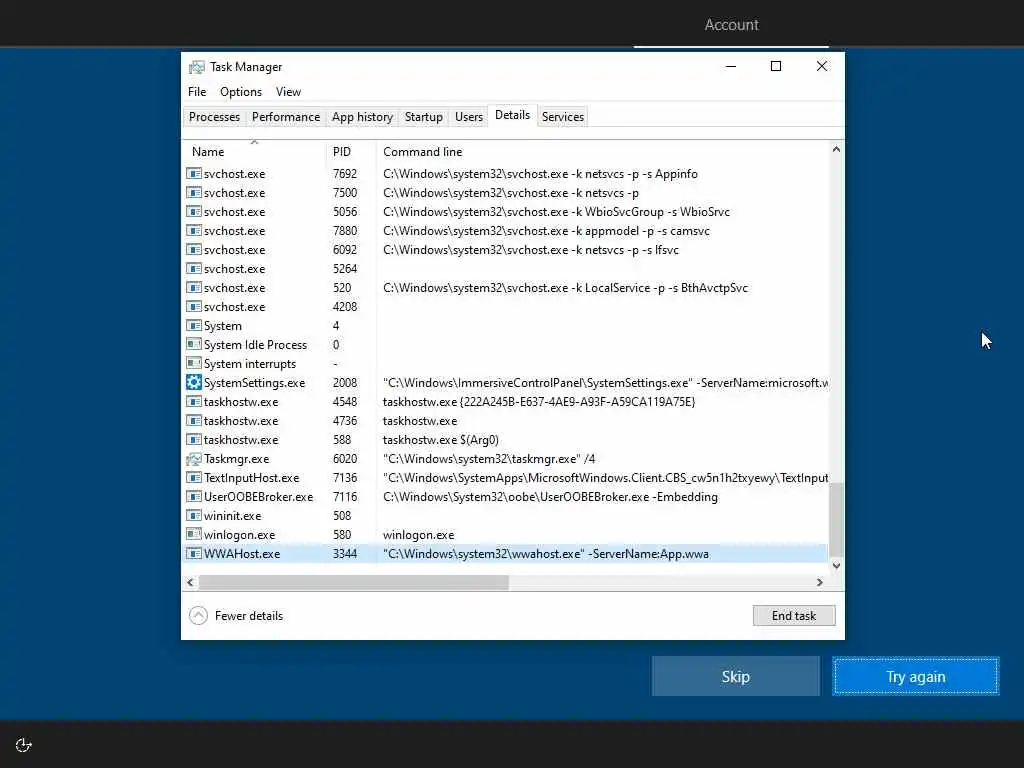Select svchost.exe row with PID 5264

pos(505,269)
